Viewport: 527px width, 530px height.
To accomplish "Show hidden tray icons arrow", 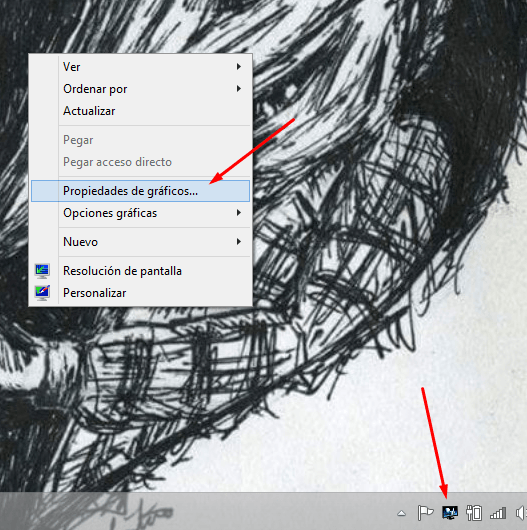I will (x=401, y=513).
